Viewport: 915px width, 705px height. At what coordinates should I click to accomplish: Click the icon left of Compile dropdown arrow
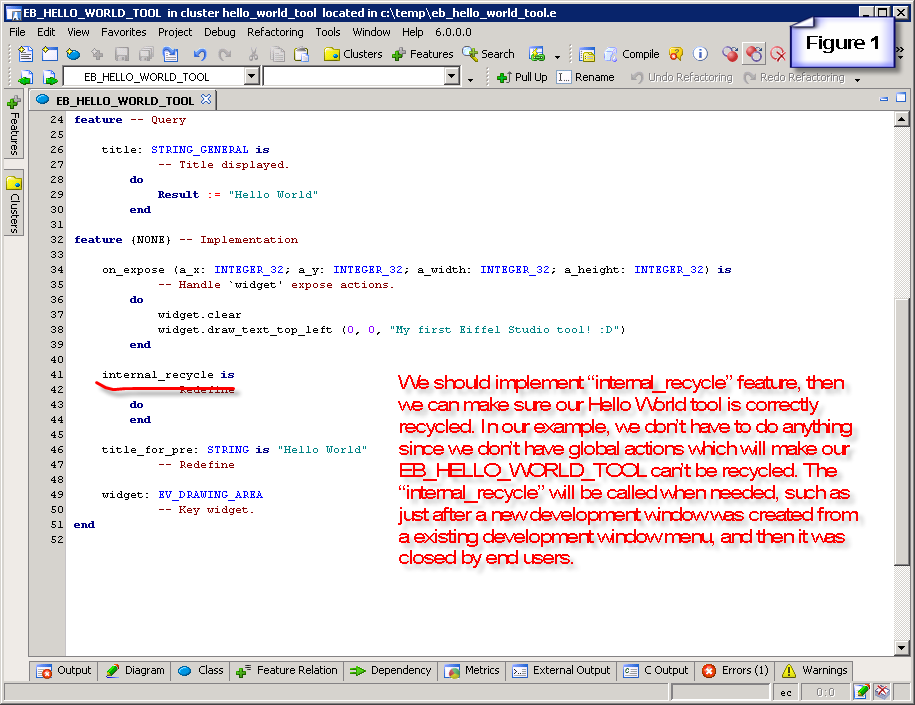537,54
